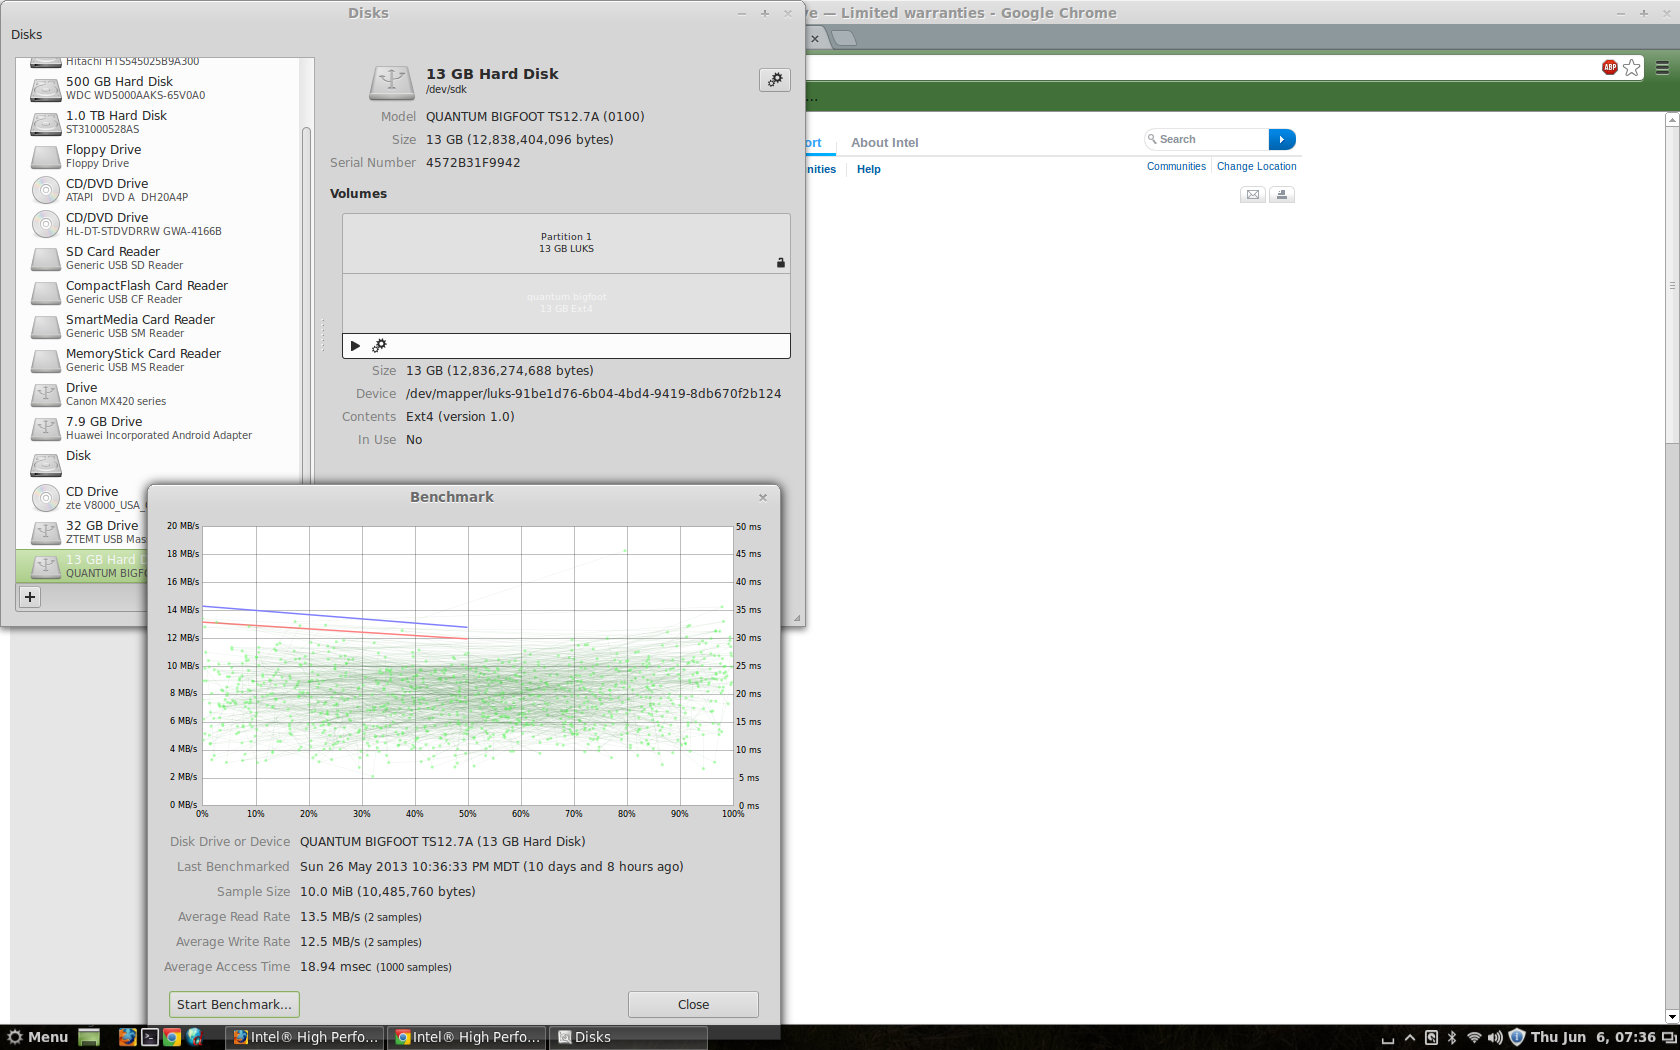Open the volume tray icon

coord(1495,1037)
